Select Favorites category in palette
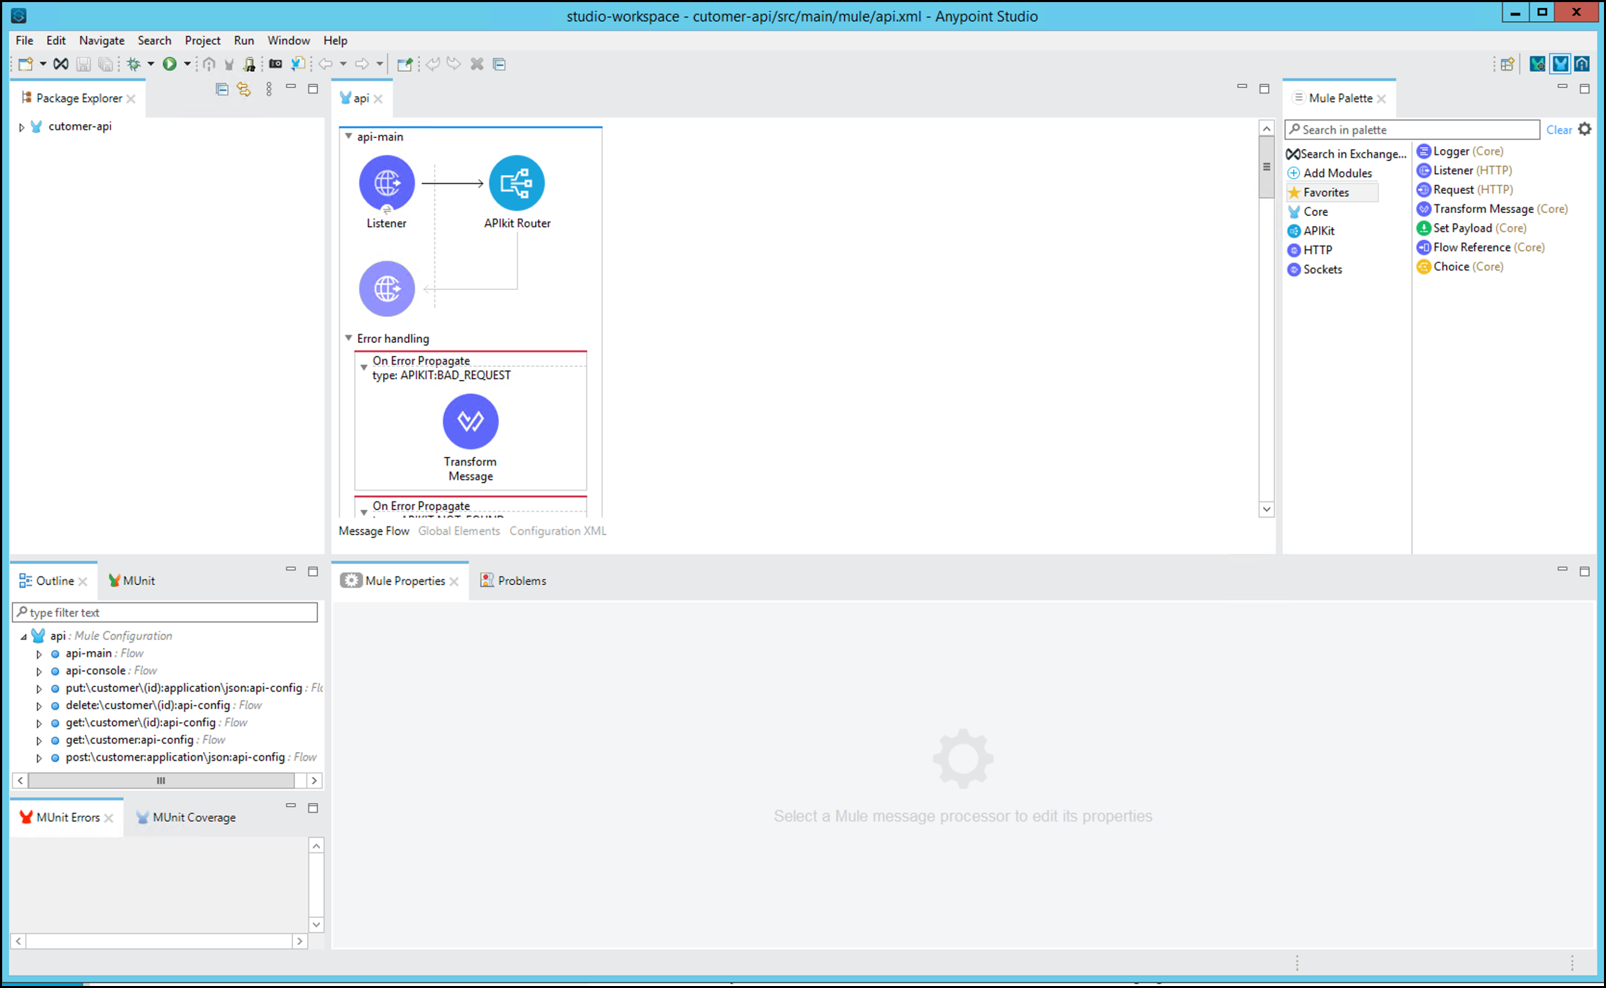The height and width of the screenshot is (988, 1606). pyautogui.click(x=1332, y=193)
